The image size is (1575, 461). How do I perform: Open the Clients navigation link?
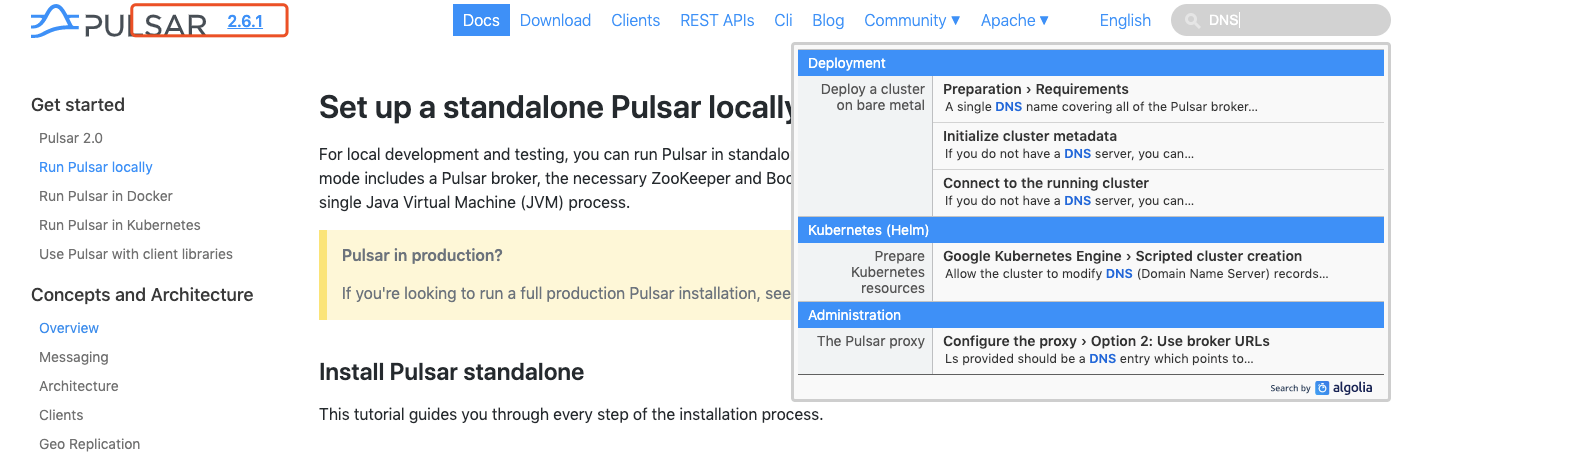[635, 20]
